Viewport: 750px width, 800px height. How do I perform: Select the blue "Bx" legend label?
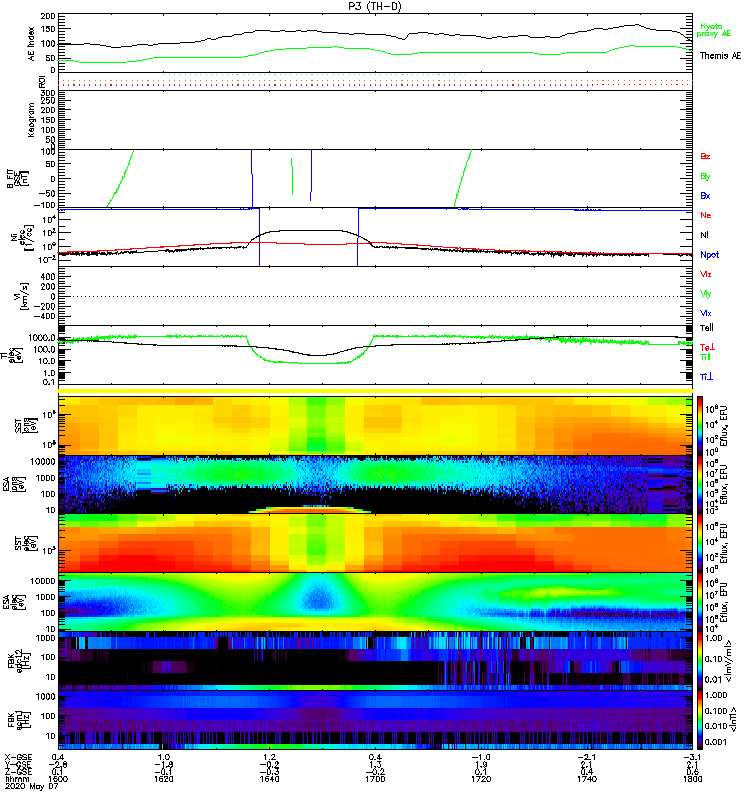tap(705, 196)
